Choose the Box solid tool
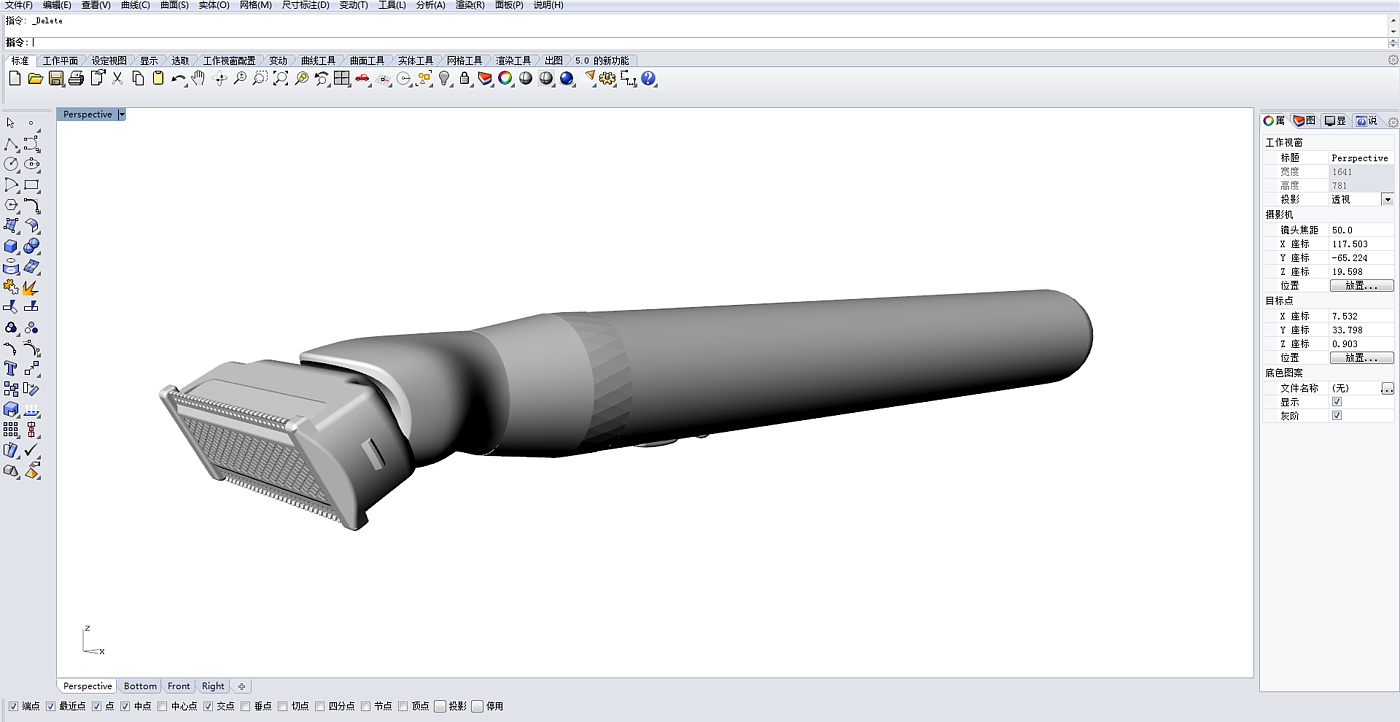The image size is (1400, 722). coord(11,246)
